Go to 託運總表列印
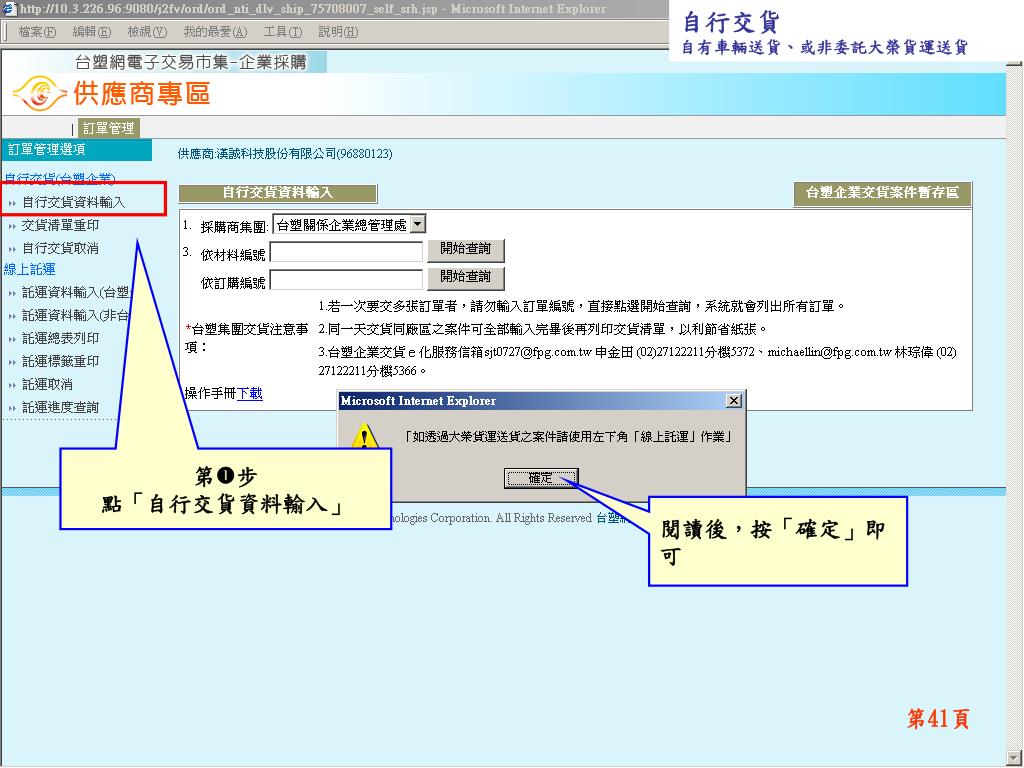Viewport: 1024px width, 768px height. tap(60, 338)
